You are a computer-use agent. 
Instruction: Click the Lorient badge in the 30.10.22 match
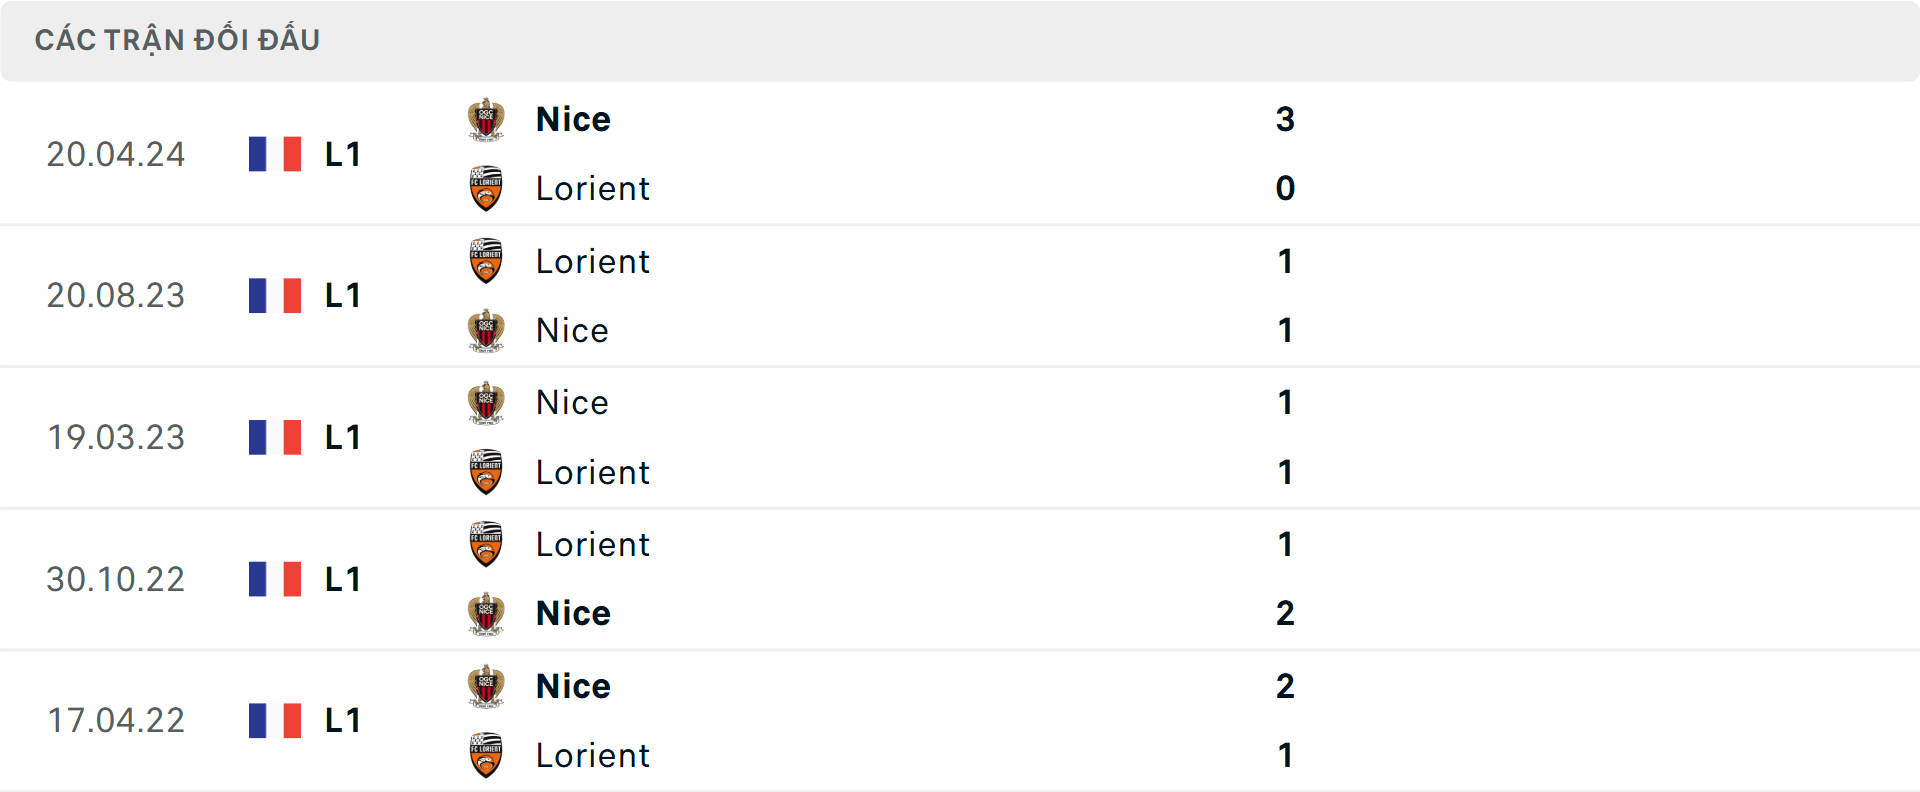486,544
